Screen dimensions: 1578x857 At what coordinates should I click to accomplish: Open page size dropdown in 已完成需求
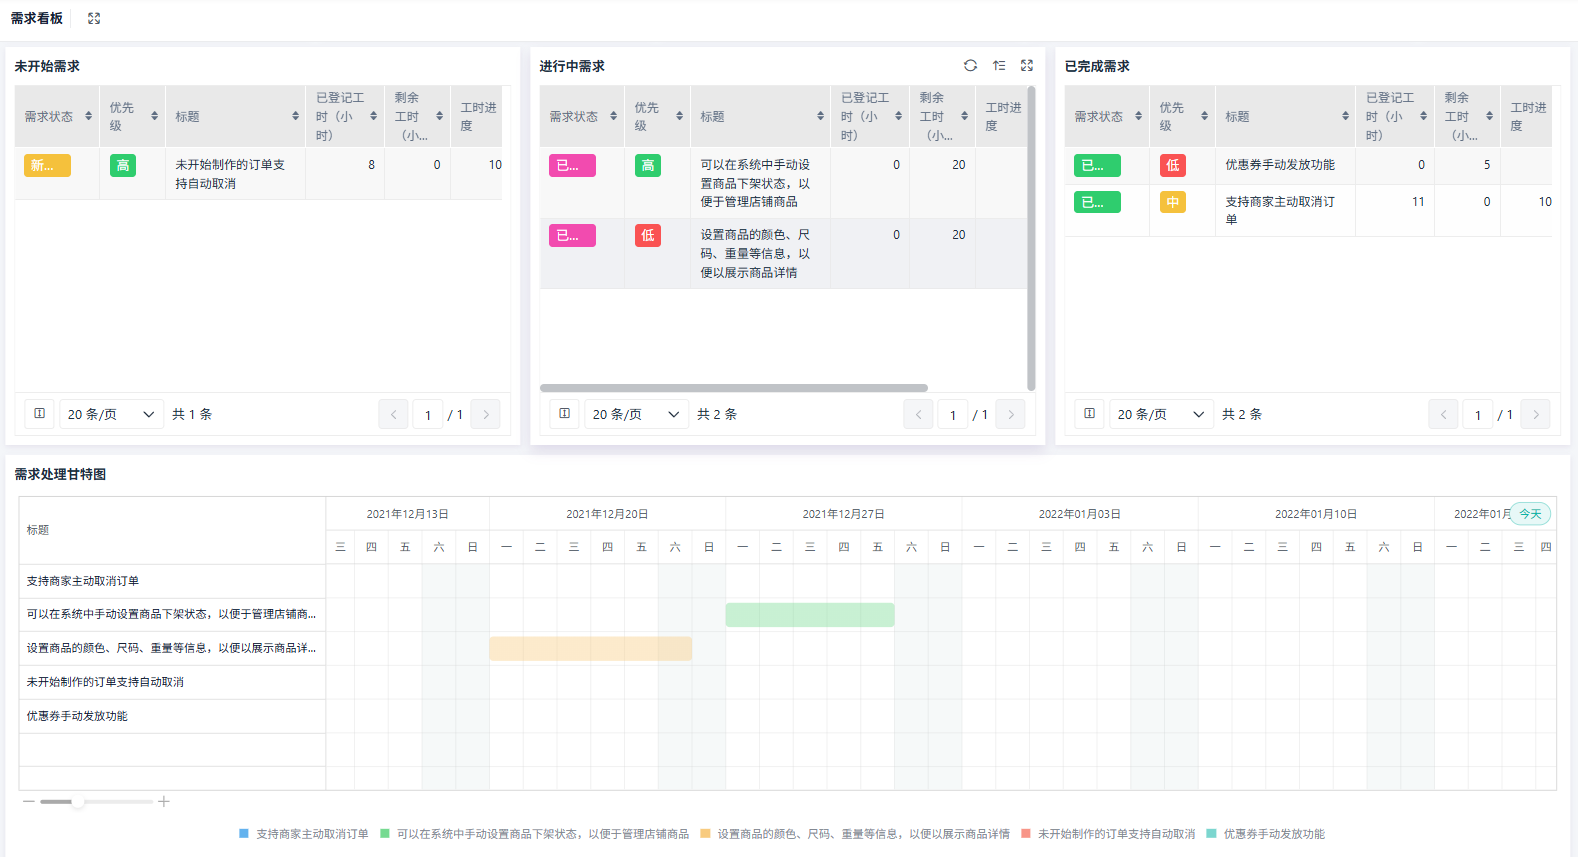1161,414
